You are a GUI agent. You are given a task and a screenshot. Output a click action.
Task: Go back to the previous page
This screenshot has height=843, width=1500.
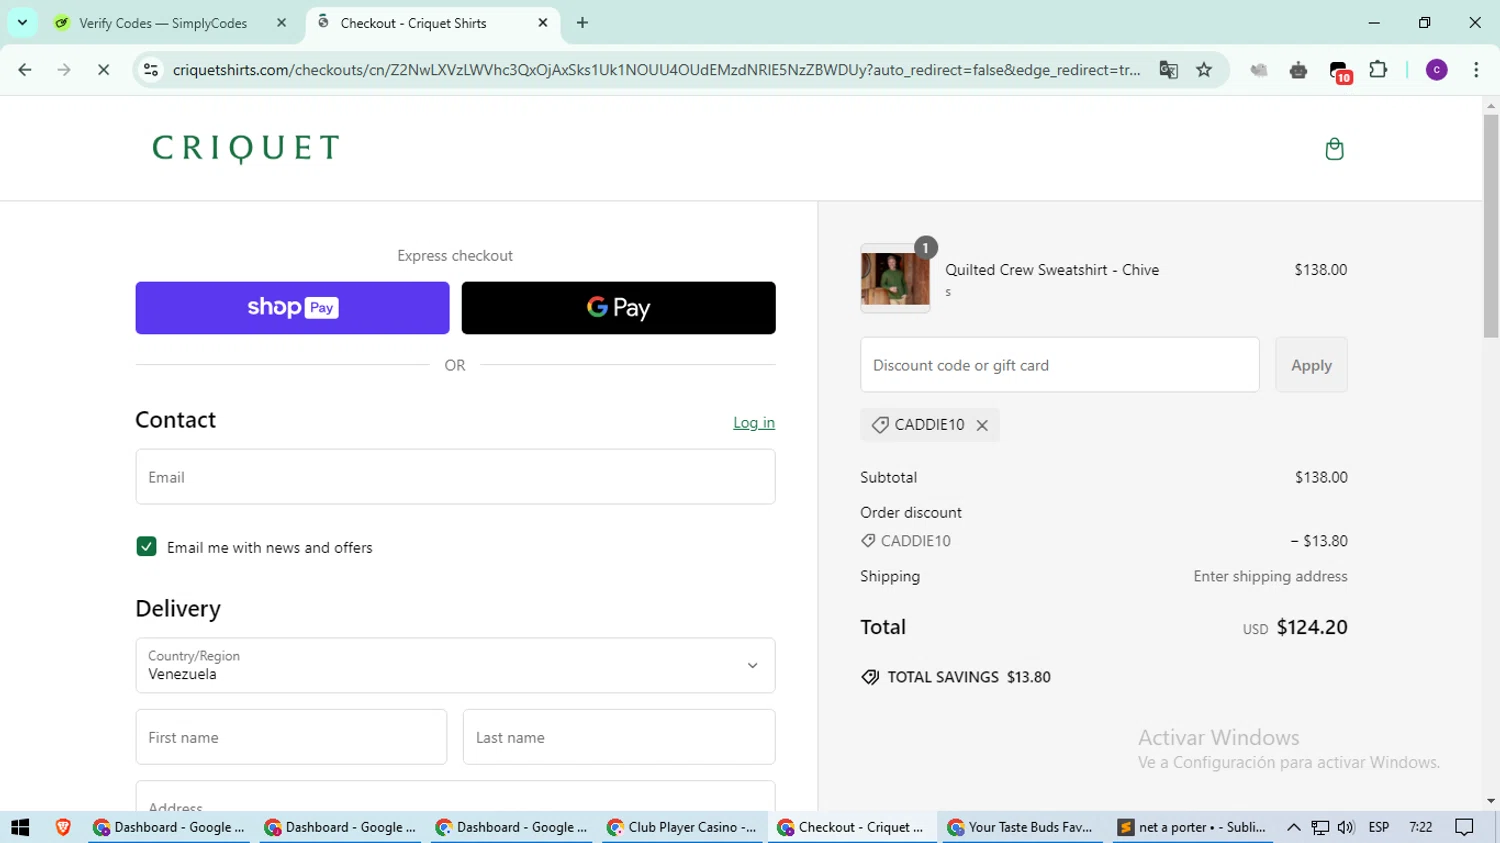pos(25,70)
